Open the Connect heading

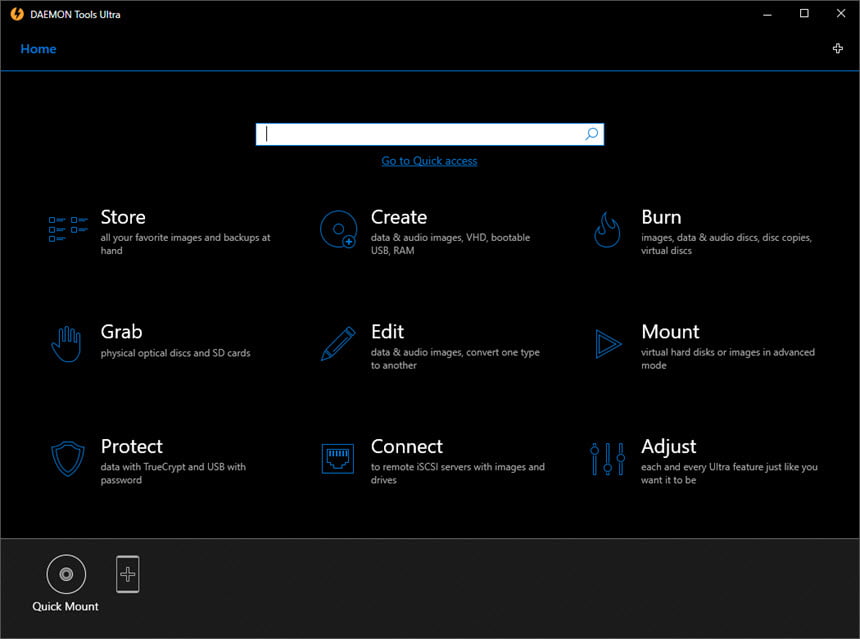pos(407,446)
